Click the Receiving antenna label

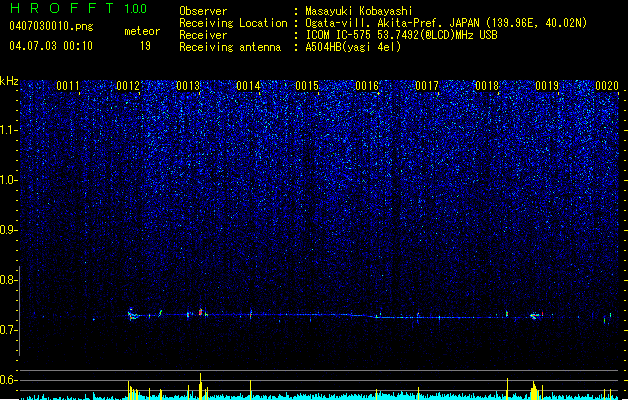pyautogui.click(x=230, y=47)
